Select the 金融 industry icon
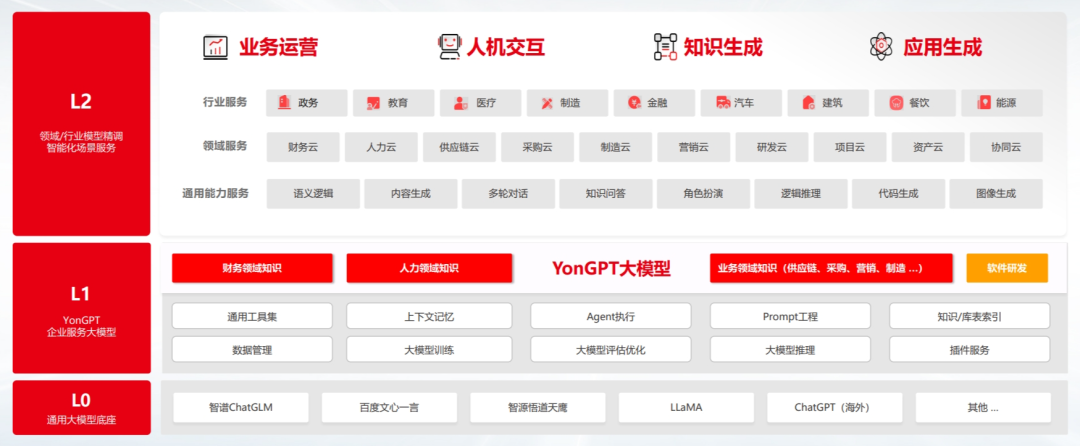 tap(634, 103)
